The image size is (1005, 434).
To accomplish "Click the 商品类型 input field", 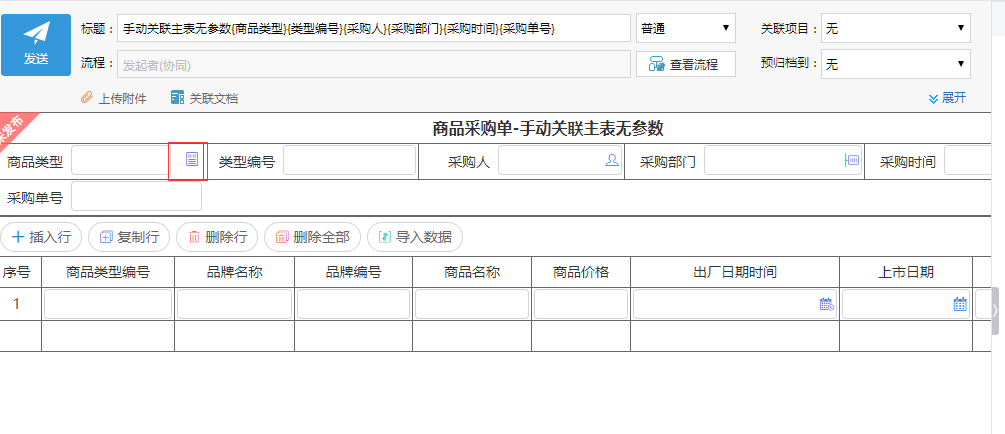I will click(120, 160).
